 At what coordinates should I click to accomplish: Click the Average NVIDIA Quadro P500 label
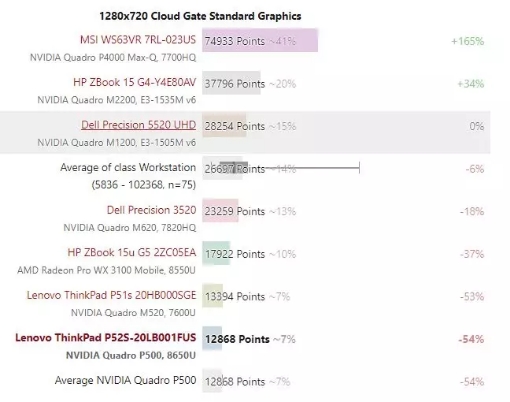[125, 380]
